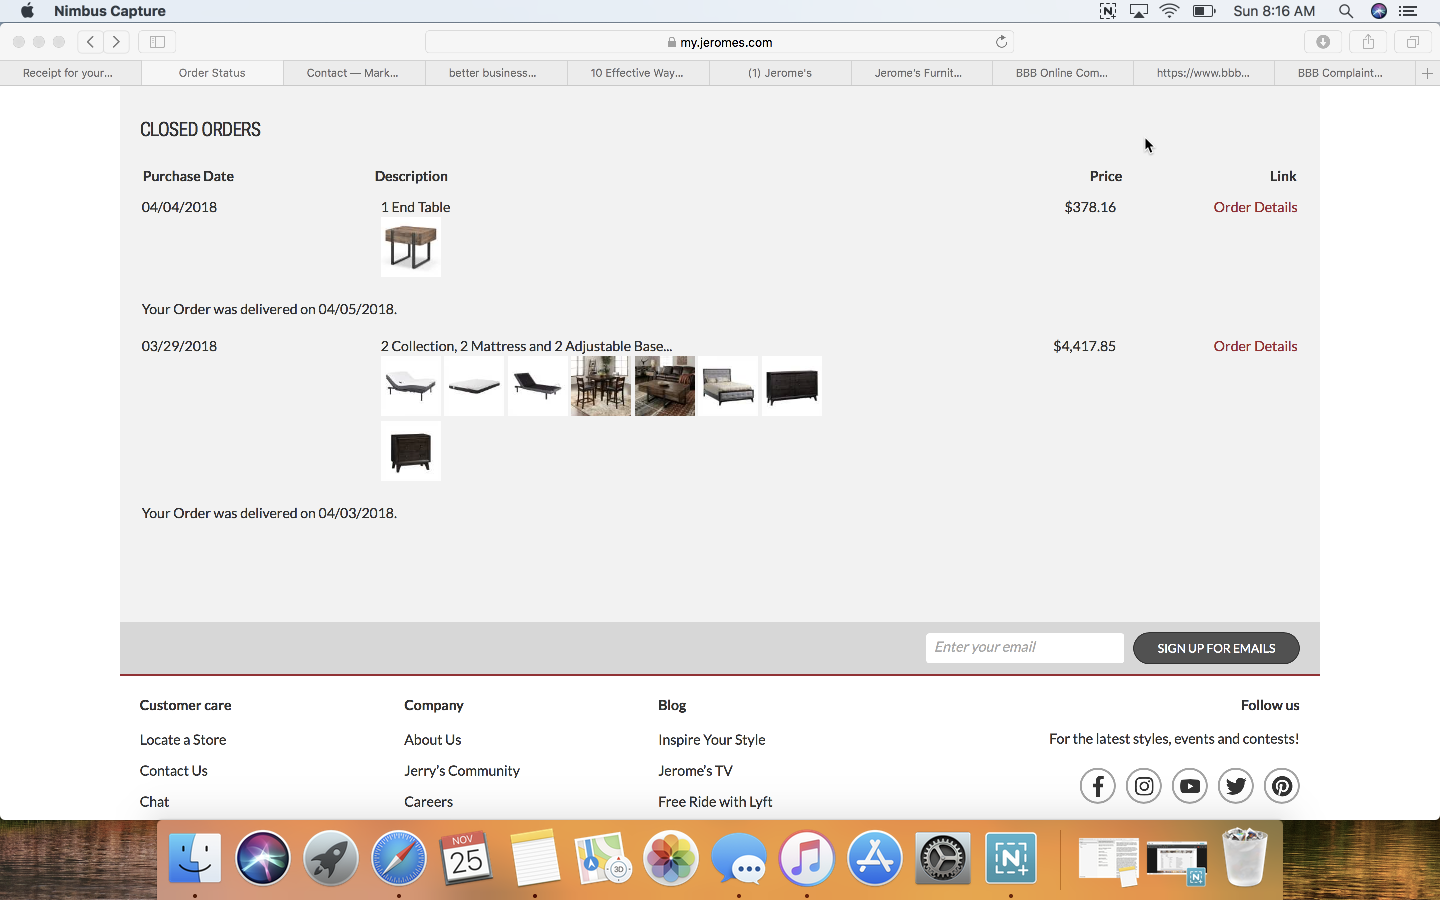
Task: Click SIGN UP FOR EMAILS button
Action: click(1216, 648)
